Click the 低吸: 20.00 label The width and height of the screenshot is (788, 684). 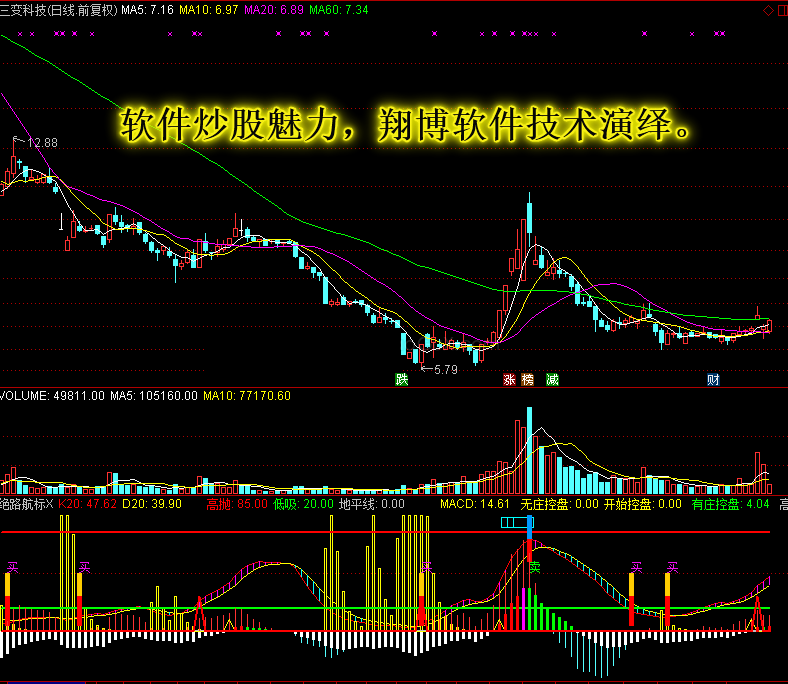[x=303, y=504]
